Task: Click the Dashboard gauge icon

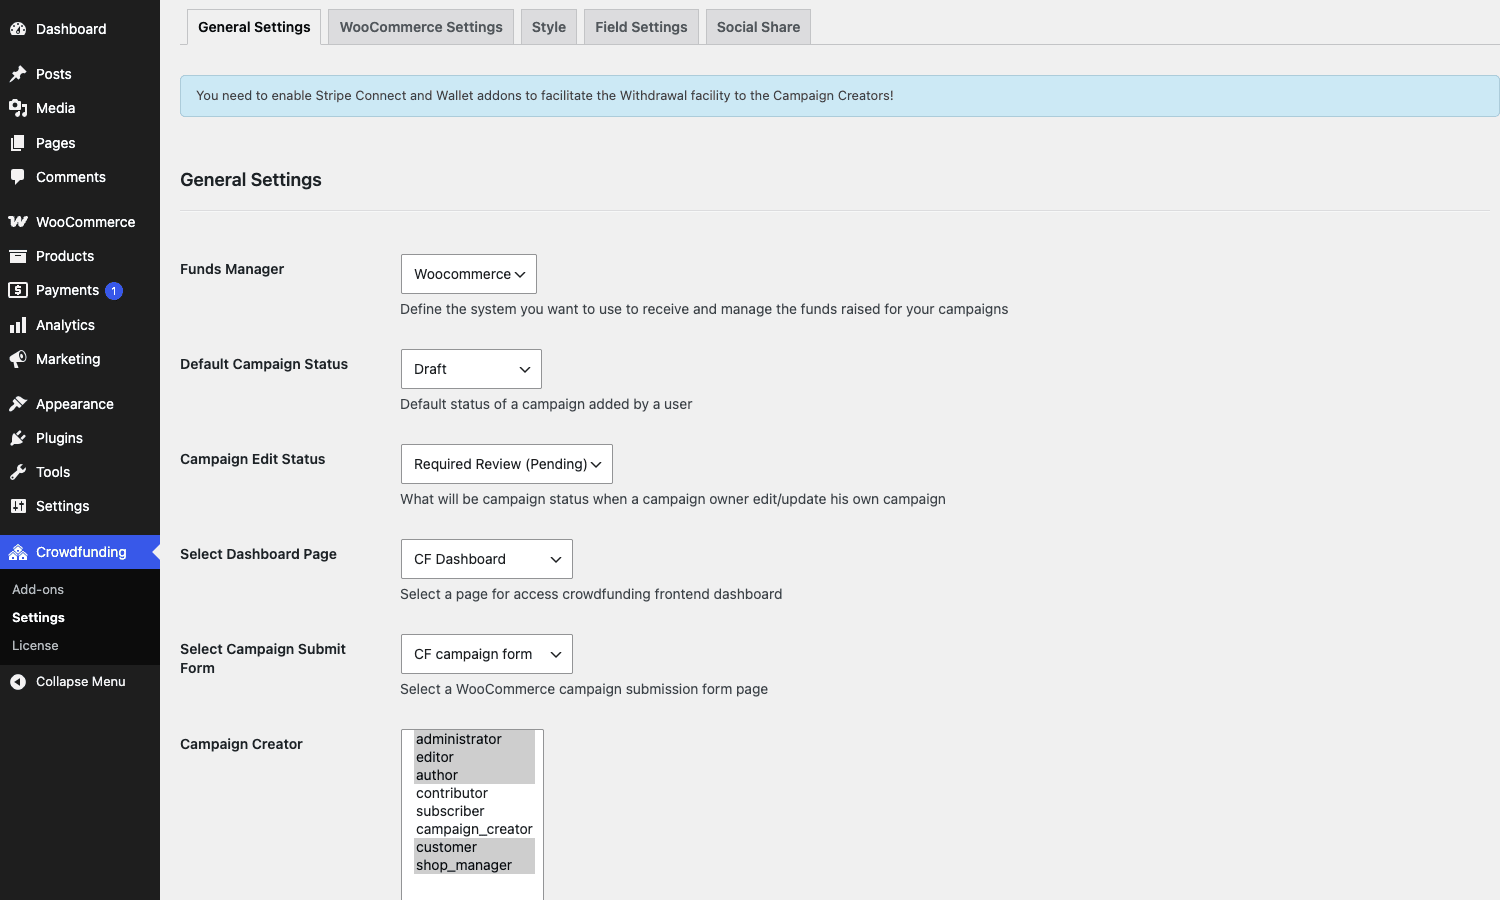Action: click(x=18, y=29)
